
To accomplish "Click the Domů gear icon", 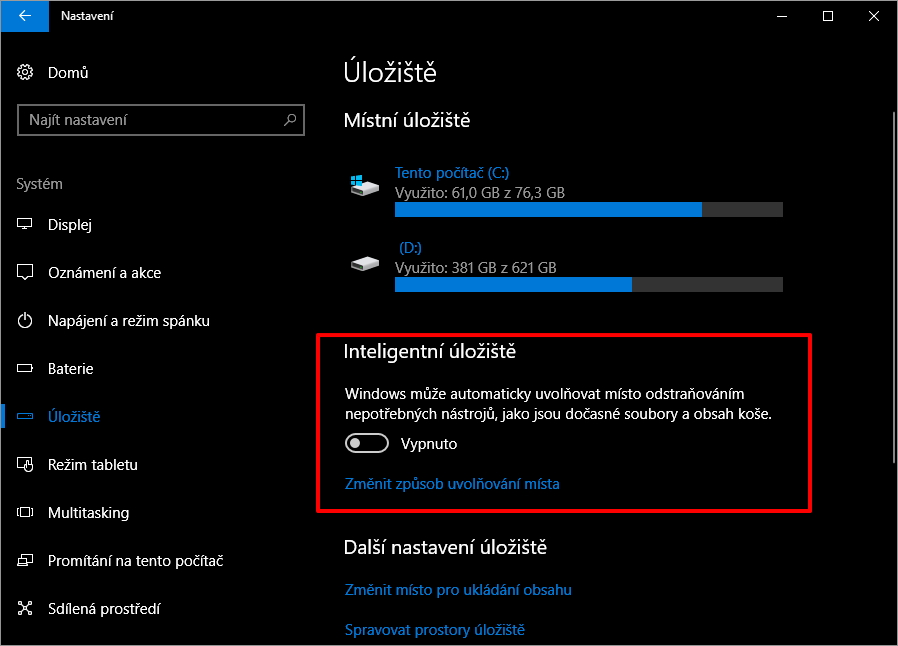I will coord(26,72).
